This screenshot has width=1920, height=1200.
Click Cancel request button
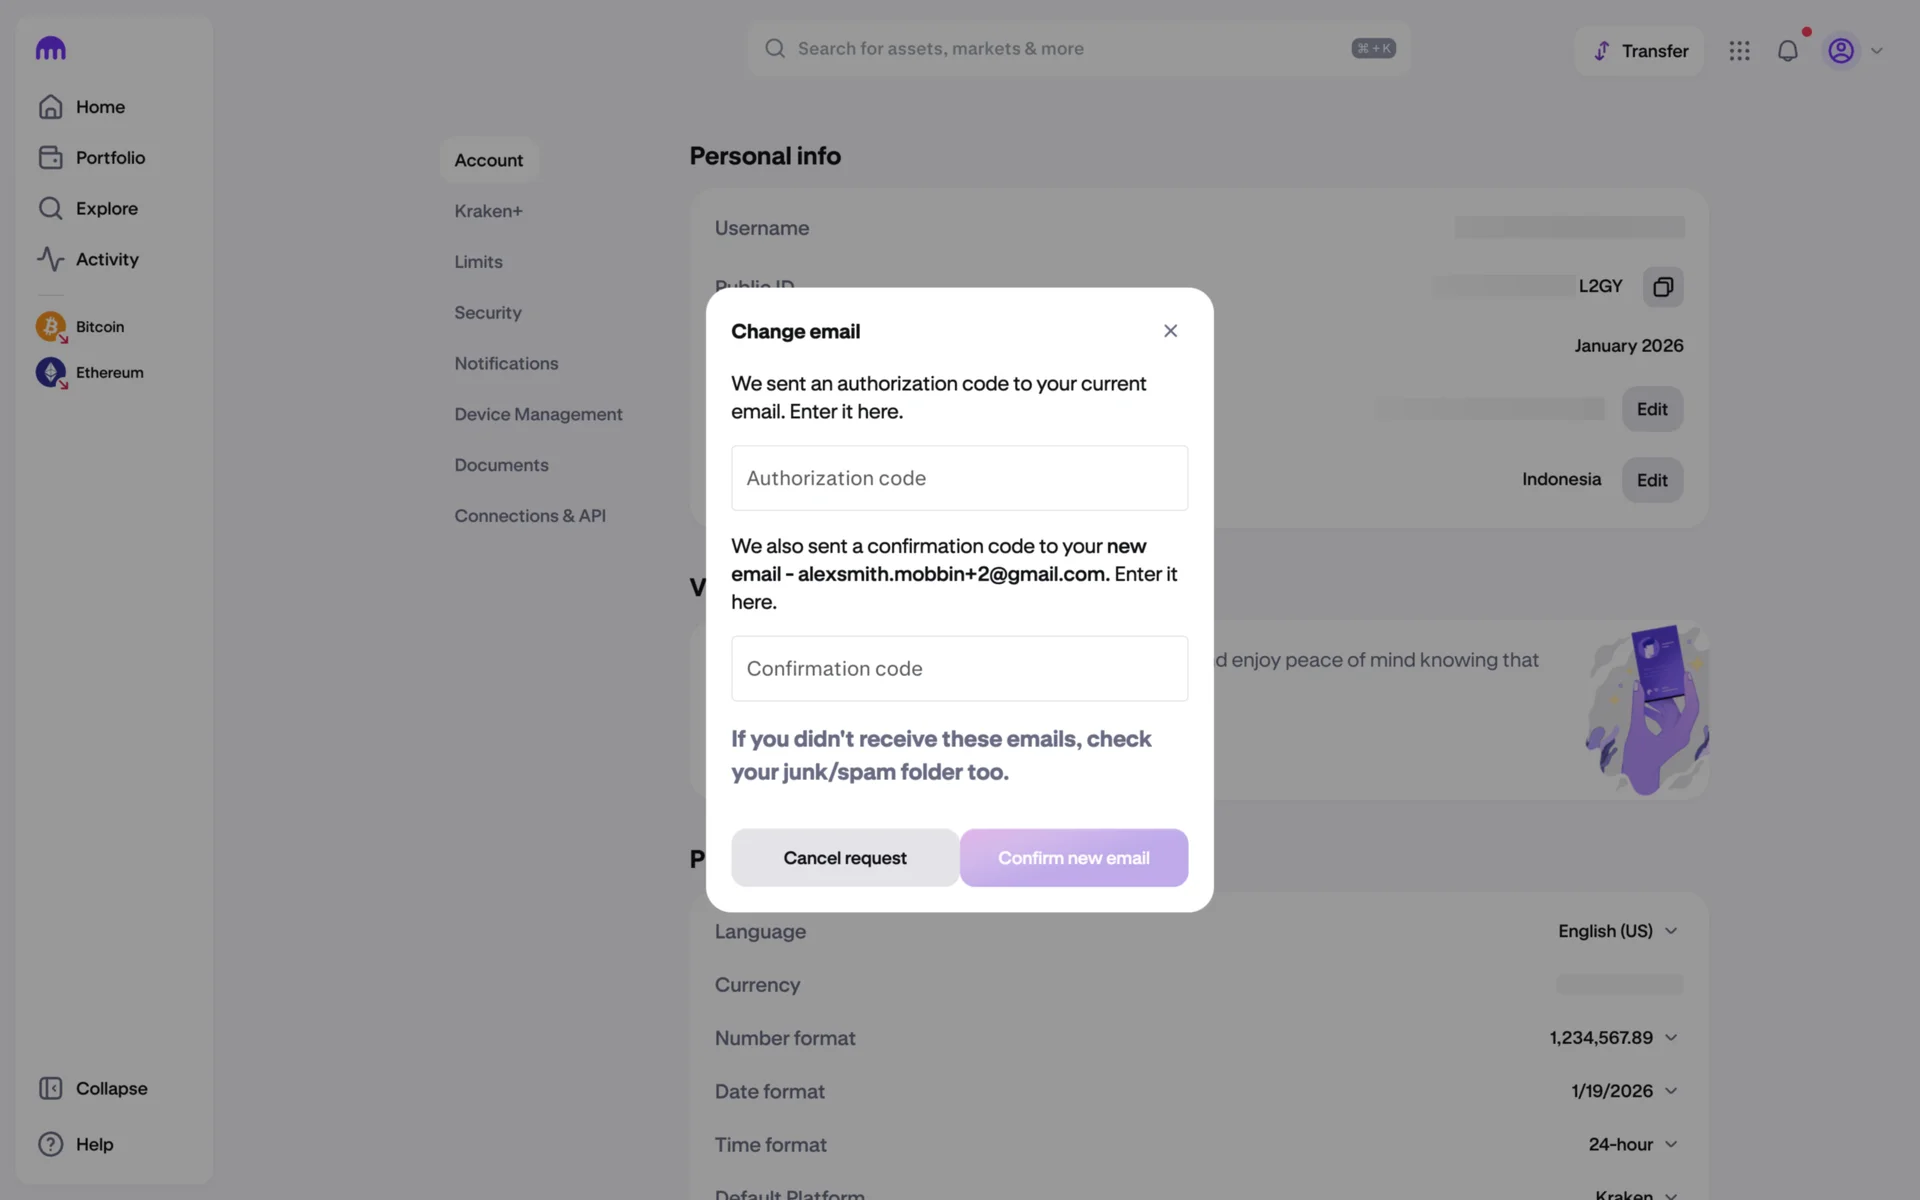pos(845,858)
